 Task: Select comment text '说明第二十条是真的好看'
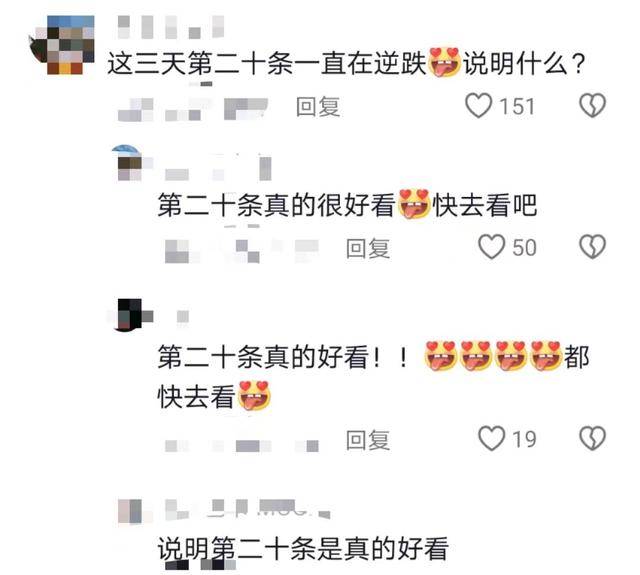pyautogui.click(x=303, y=549)
